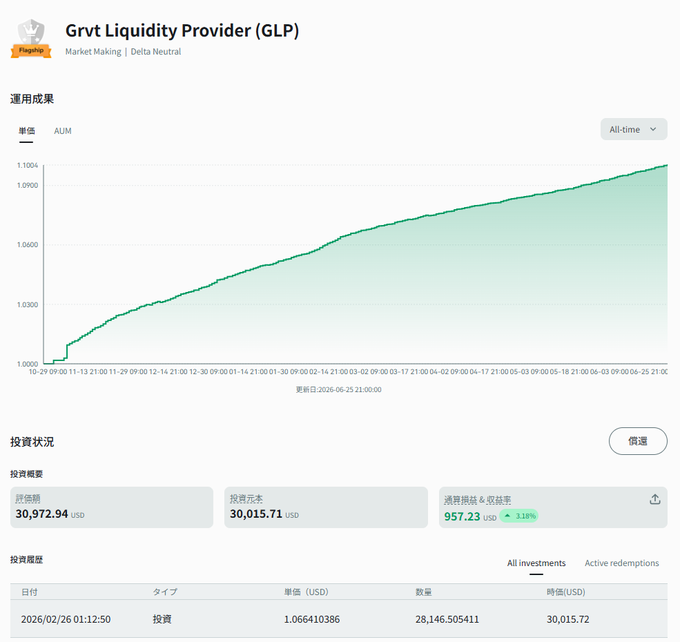
Task: Open the All-time range dropdown
Action: (x=634, y=129)
